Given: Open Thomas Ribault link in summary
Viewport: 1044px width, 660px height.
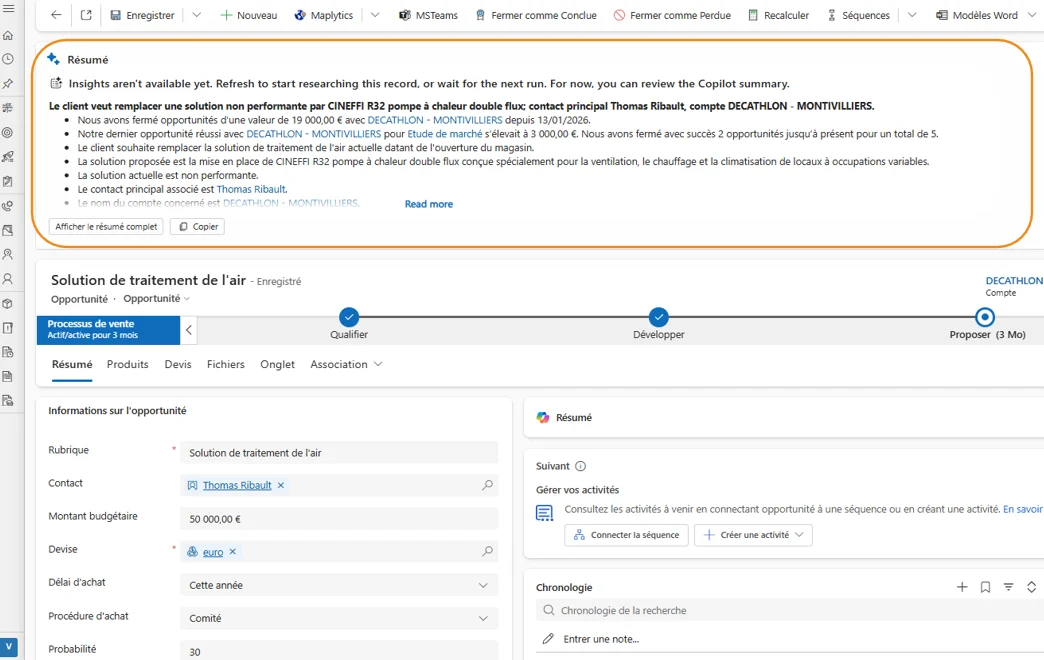Looking at the screenshot, I should (x=251, y=189).
